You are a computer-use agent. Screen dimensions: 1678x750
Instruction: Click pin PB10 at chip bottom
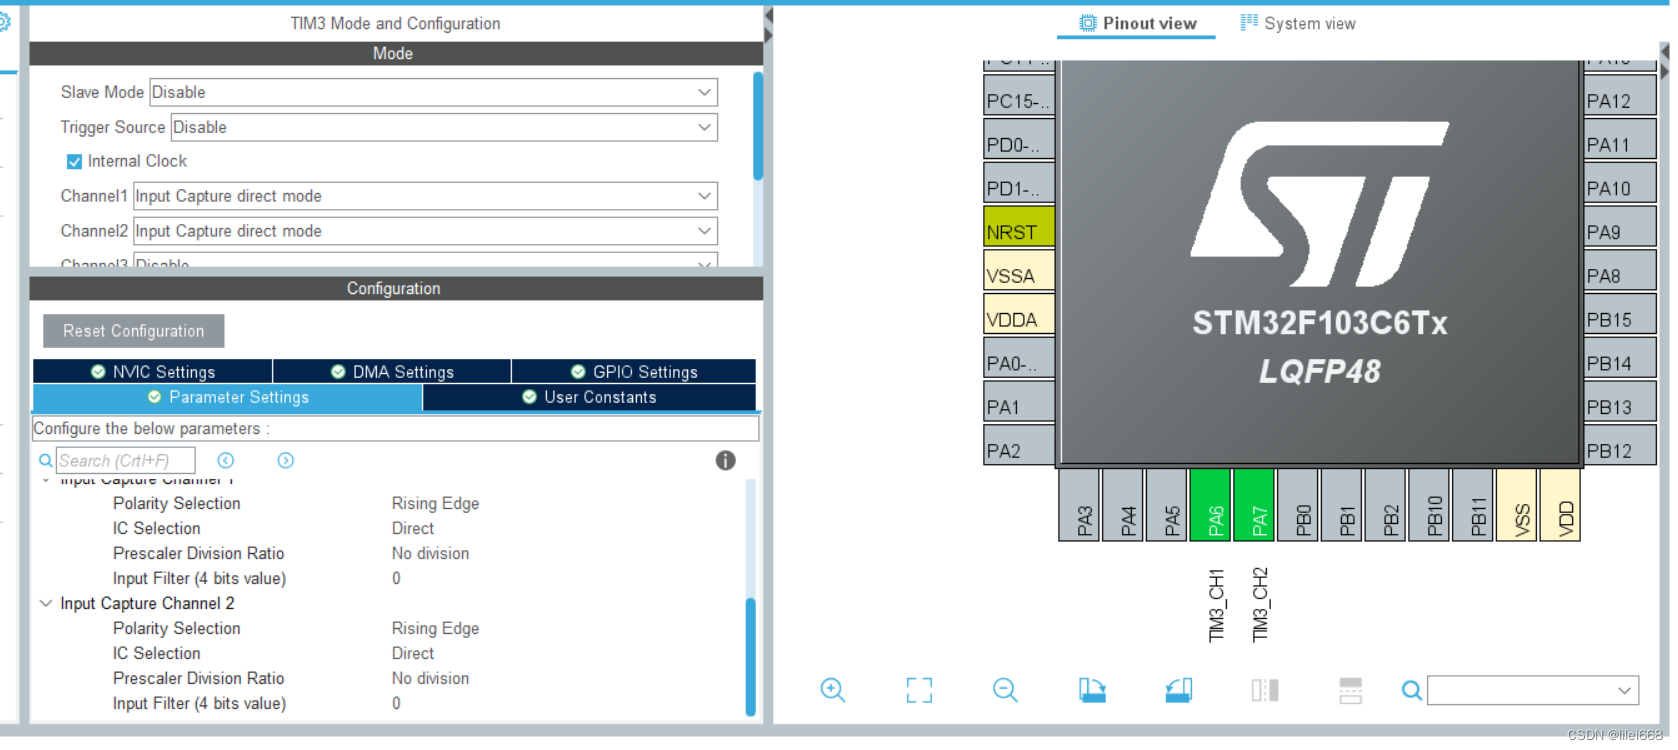coord(1429,506)
